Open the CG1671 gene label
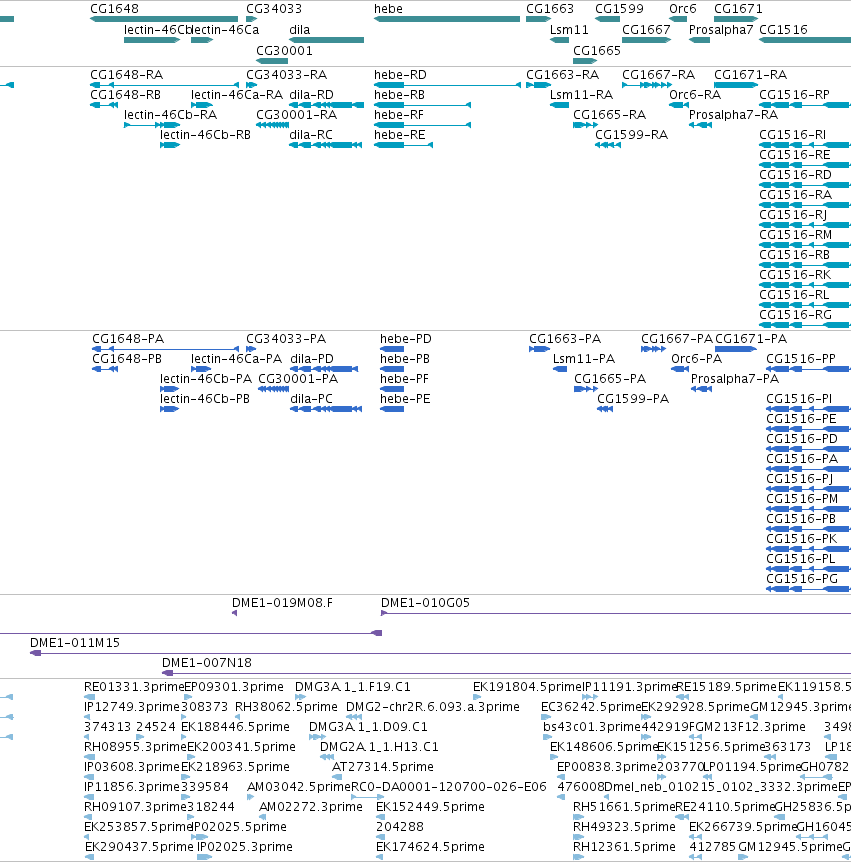This screenshot has height=862, width=851. pos(738,9)
